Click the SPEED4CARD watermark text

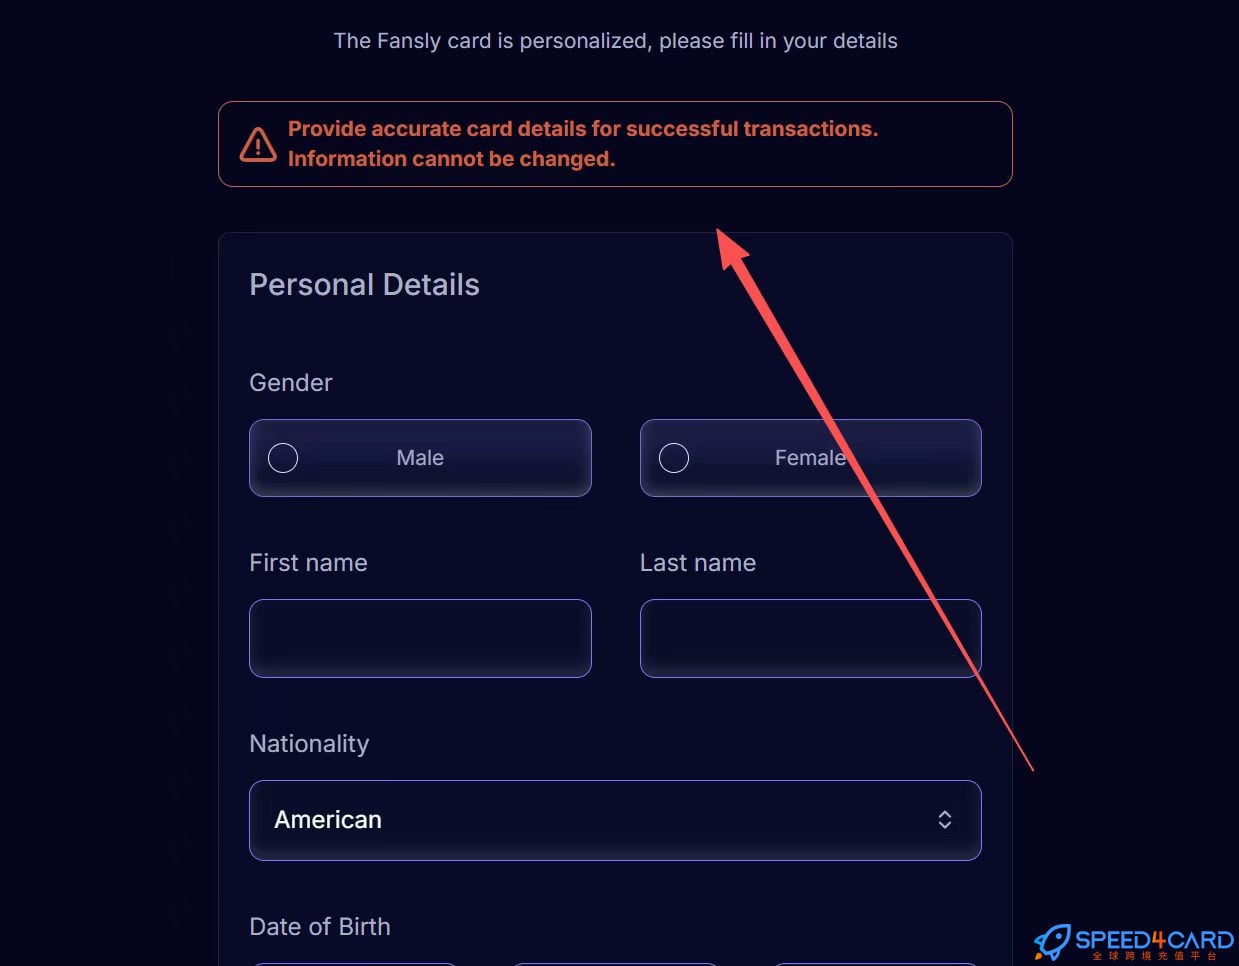(x=1154, y=940)
